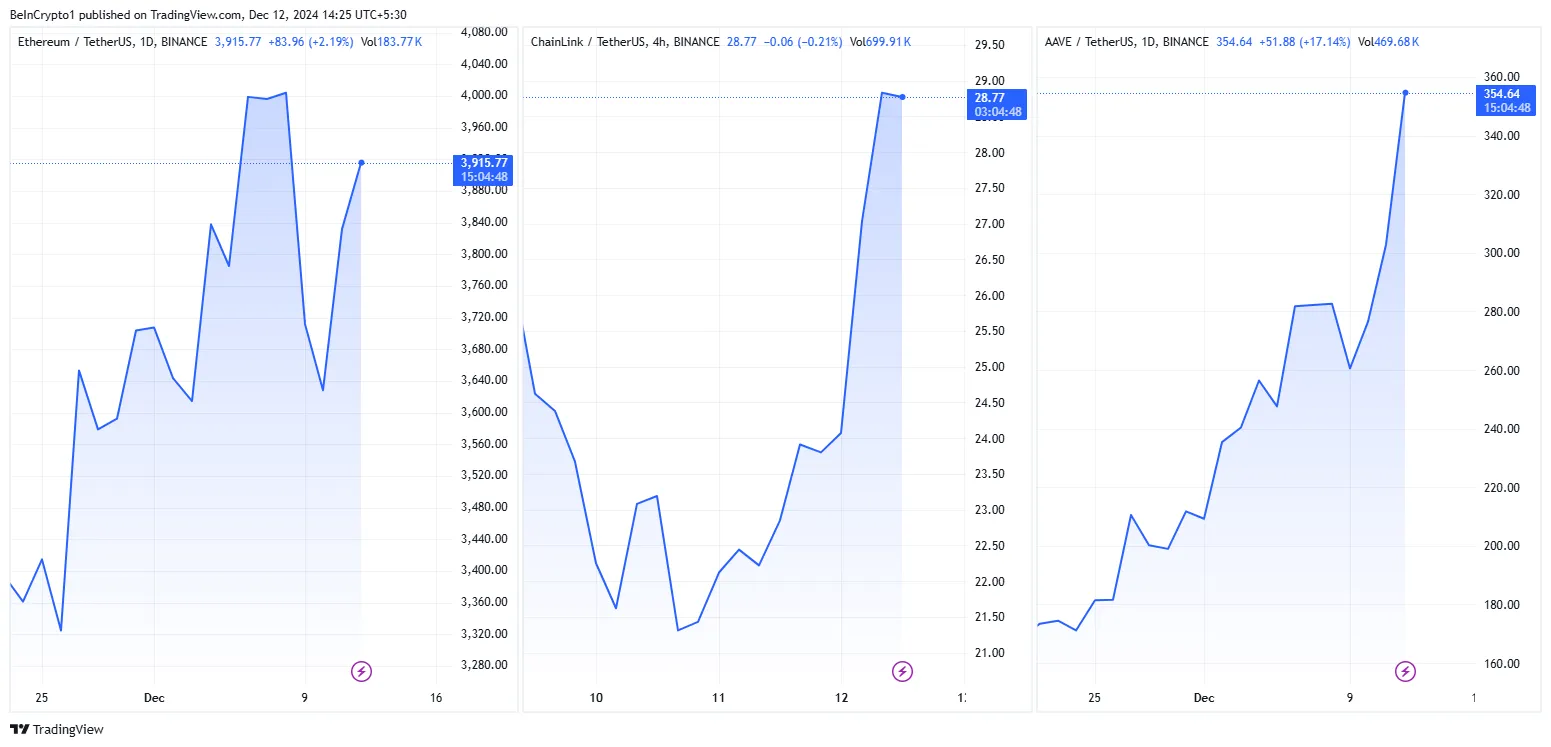Select the ChainLink / TetherUS chart title
Screen dimensions: 1551x747
[x=625, y=42]
